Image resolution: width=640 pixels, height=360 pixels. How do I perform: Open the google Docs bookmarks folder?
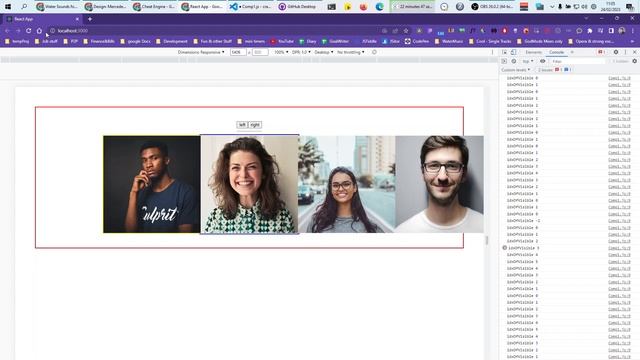pos(136,41)
